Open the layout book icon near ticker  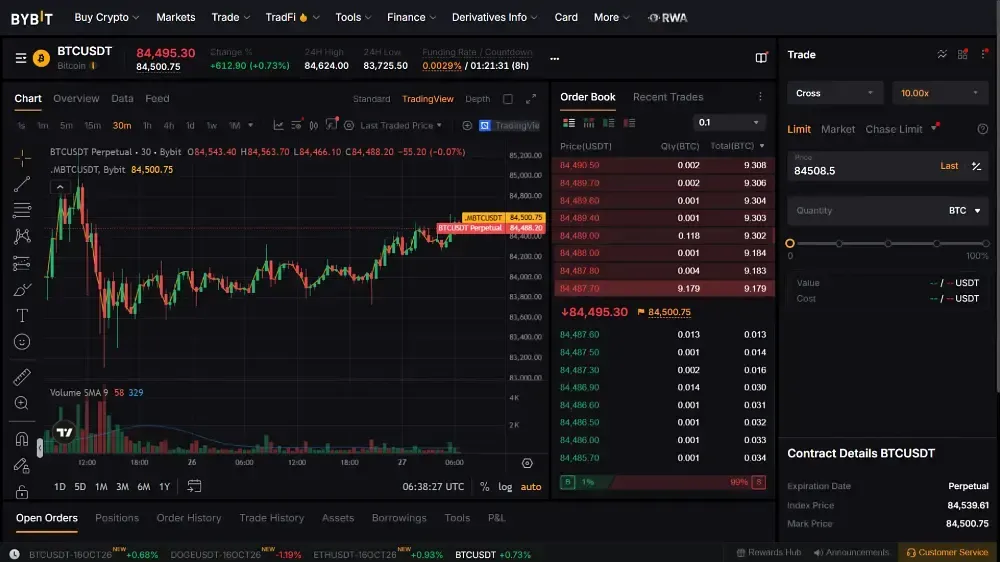click(761, 58)
